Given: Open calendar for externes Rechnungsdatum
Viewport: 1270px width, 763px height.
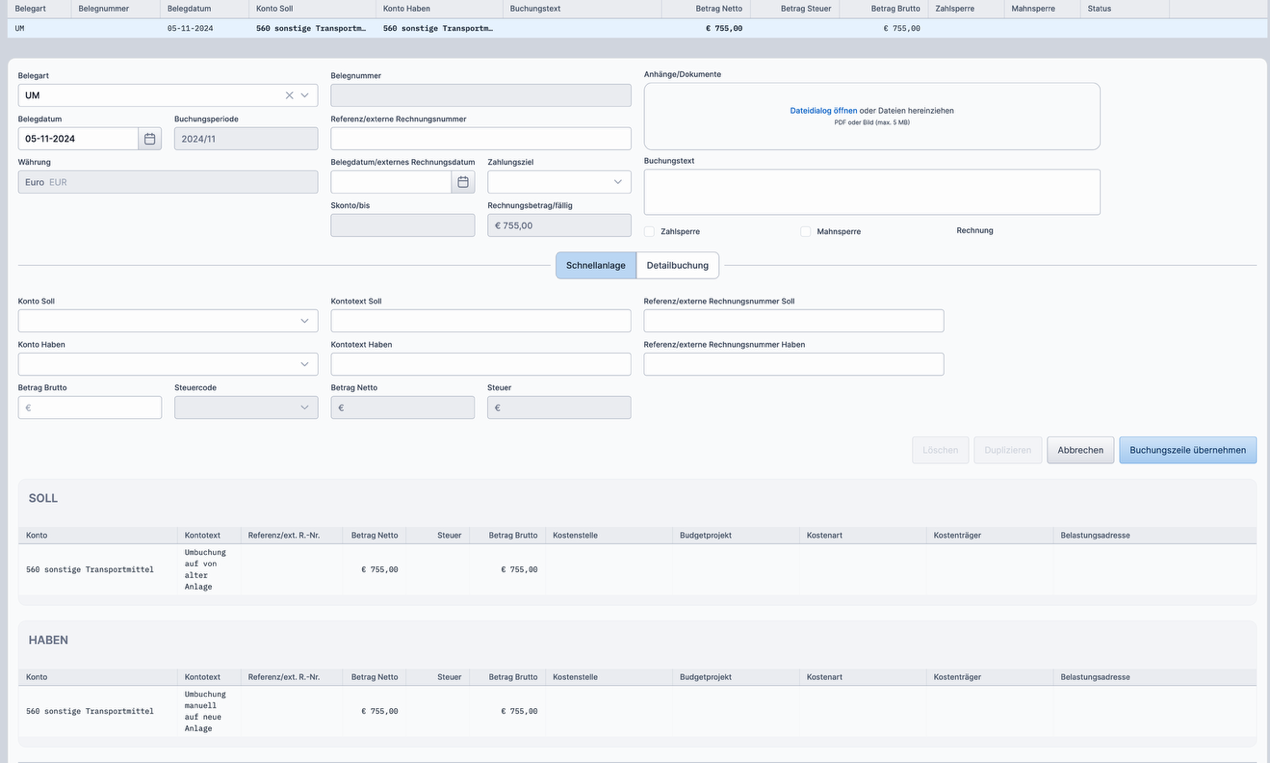Looking at the screenshot, I should pos(463,182).
